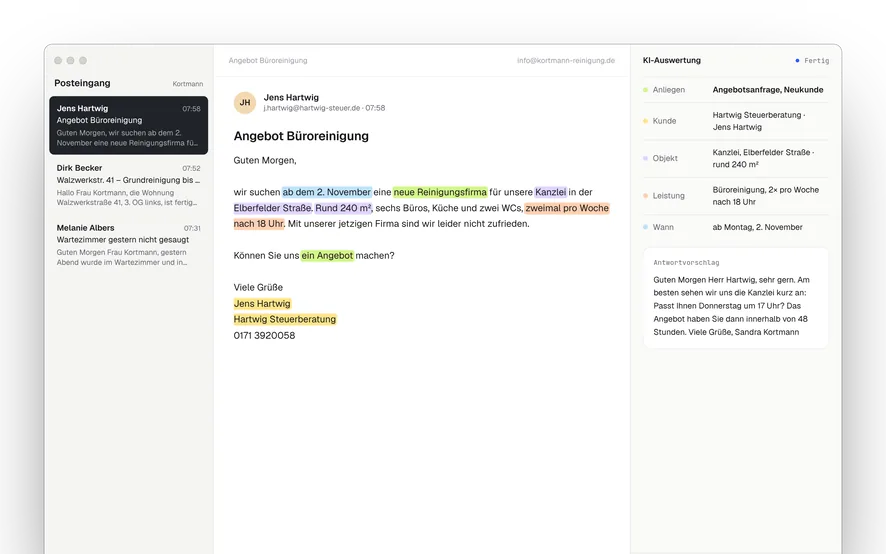Screen dimensions: 886x554
Task: Click the highlighted phrase 'neue Reinigungsfirma'
Action: 440,192
